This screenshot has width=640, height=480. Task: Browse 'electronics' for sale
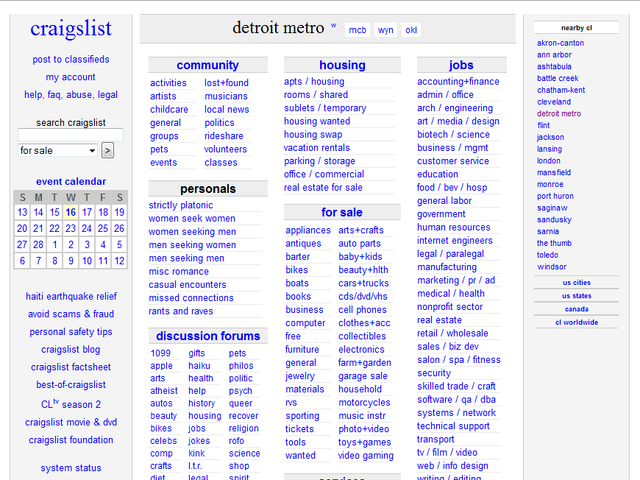click(x=361, y=349)
